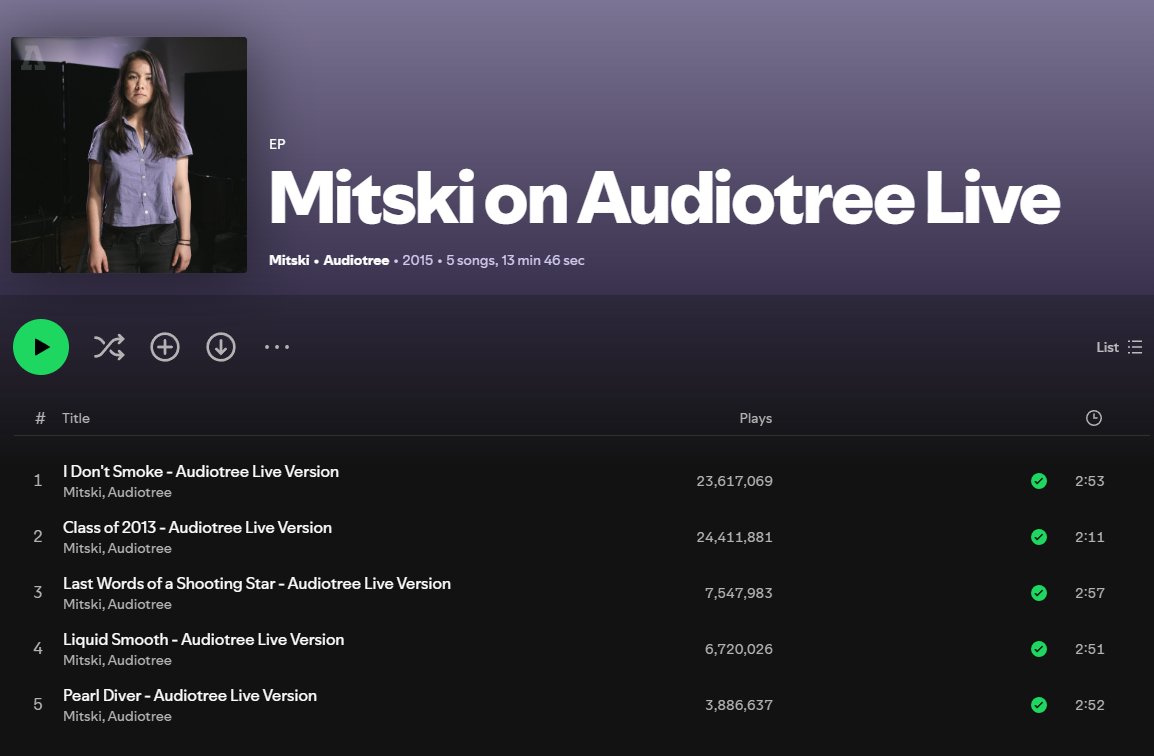Open more options three-dot menu
The width and height of the screenshot is (1154, 756).
point(277,347)
